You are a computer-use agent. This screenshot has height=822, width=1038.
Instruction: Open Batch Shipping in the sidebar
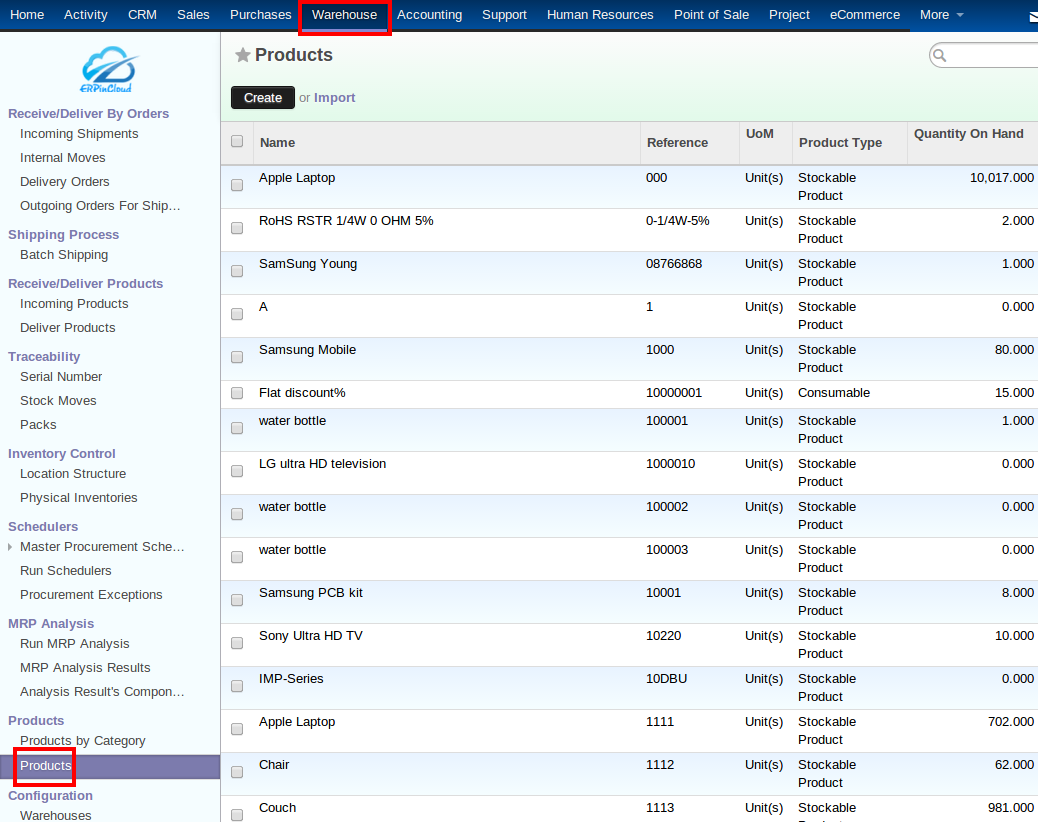(x=64, y=255)
